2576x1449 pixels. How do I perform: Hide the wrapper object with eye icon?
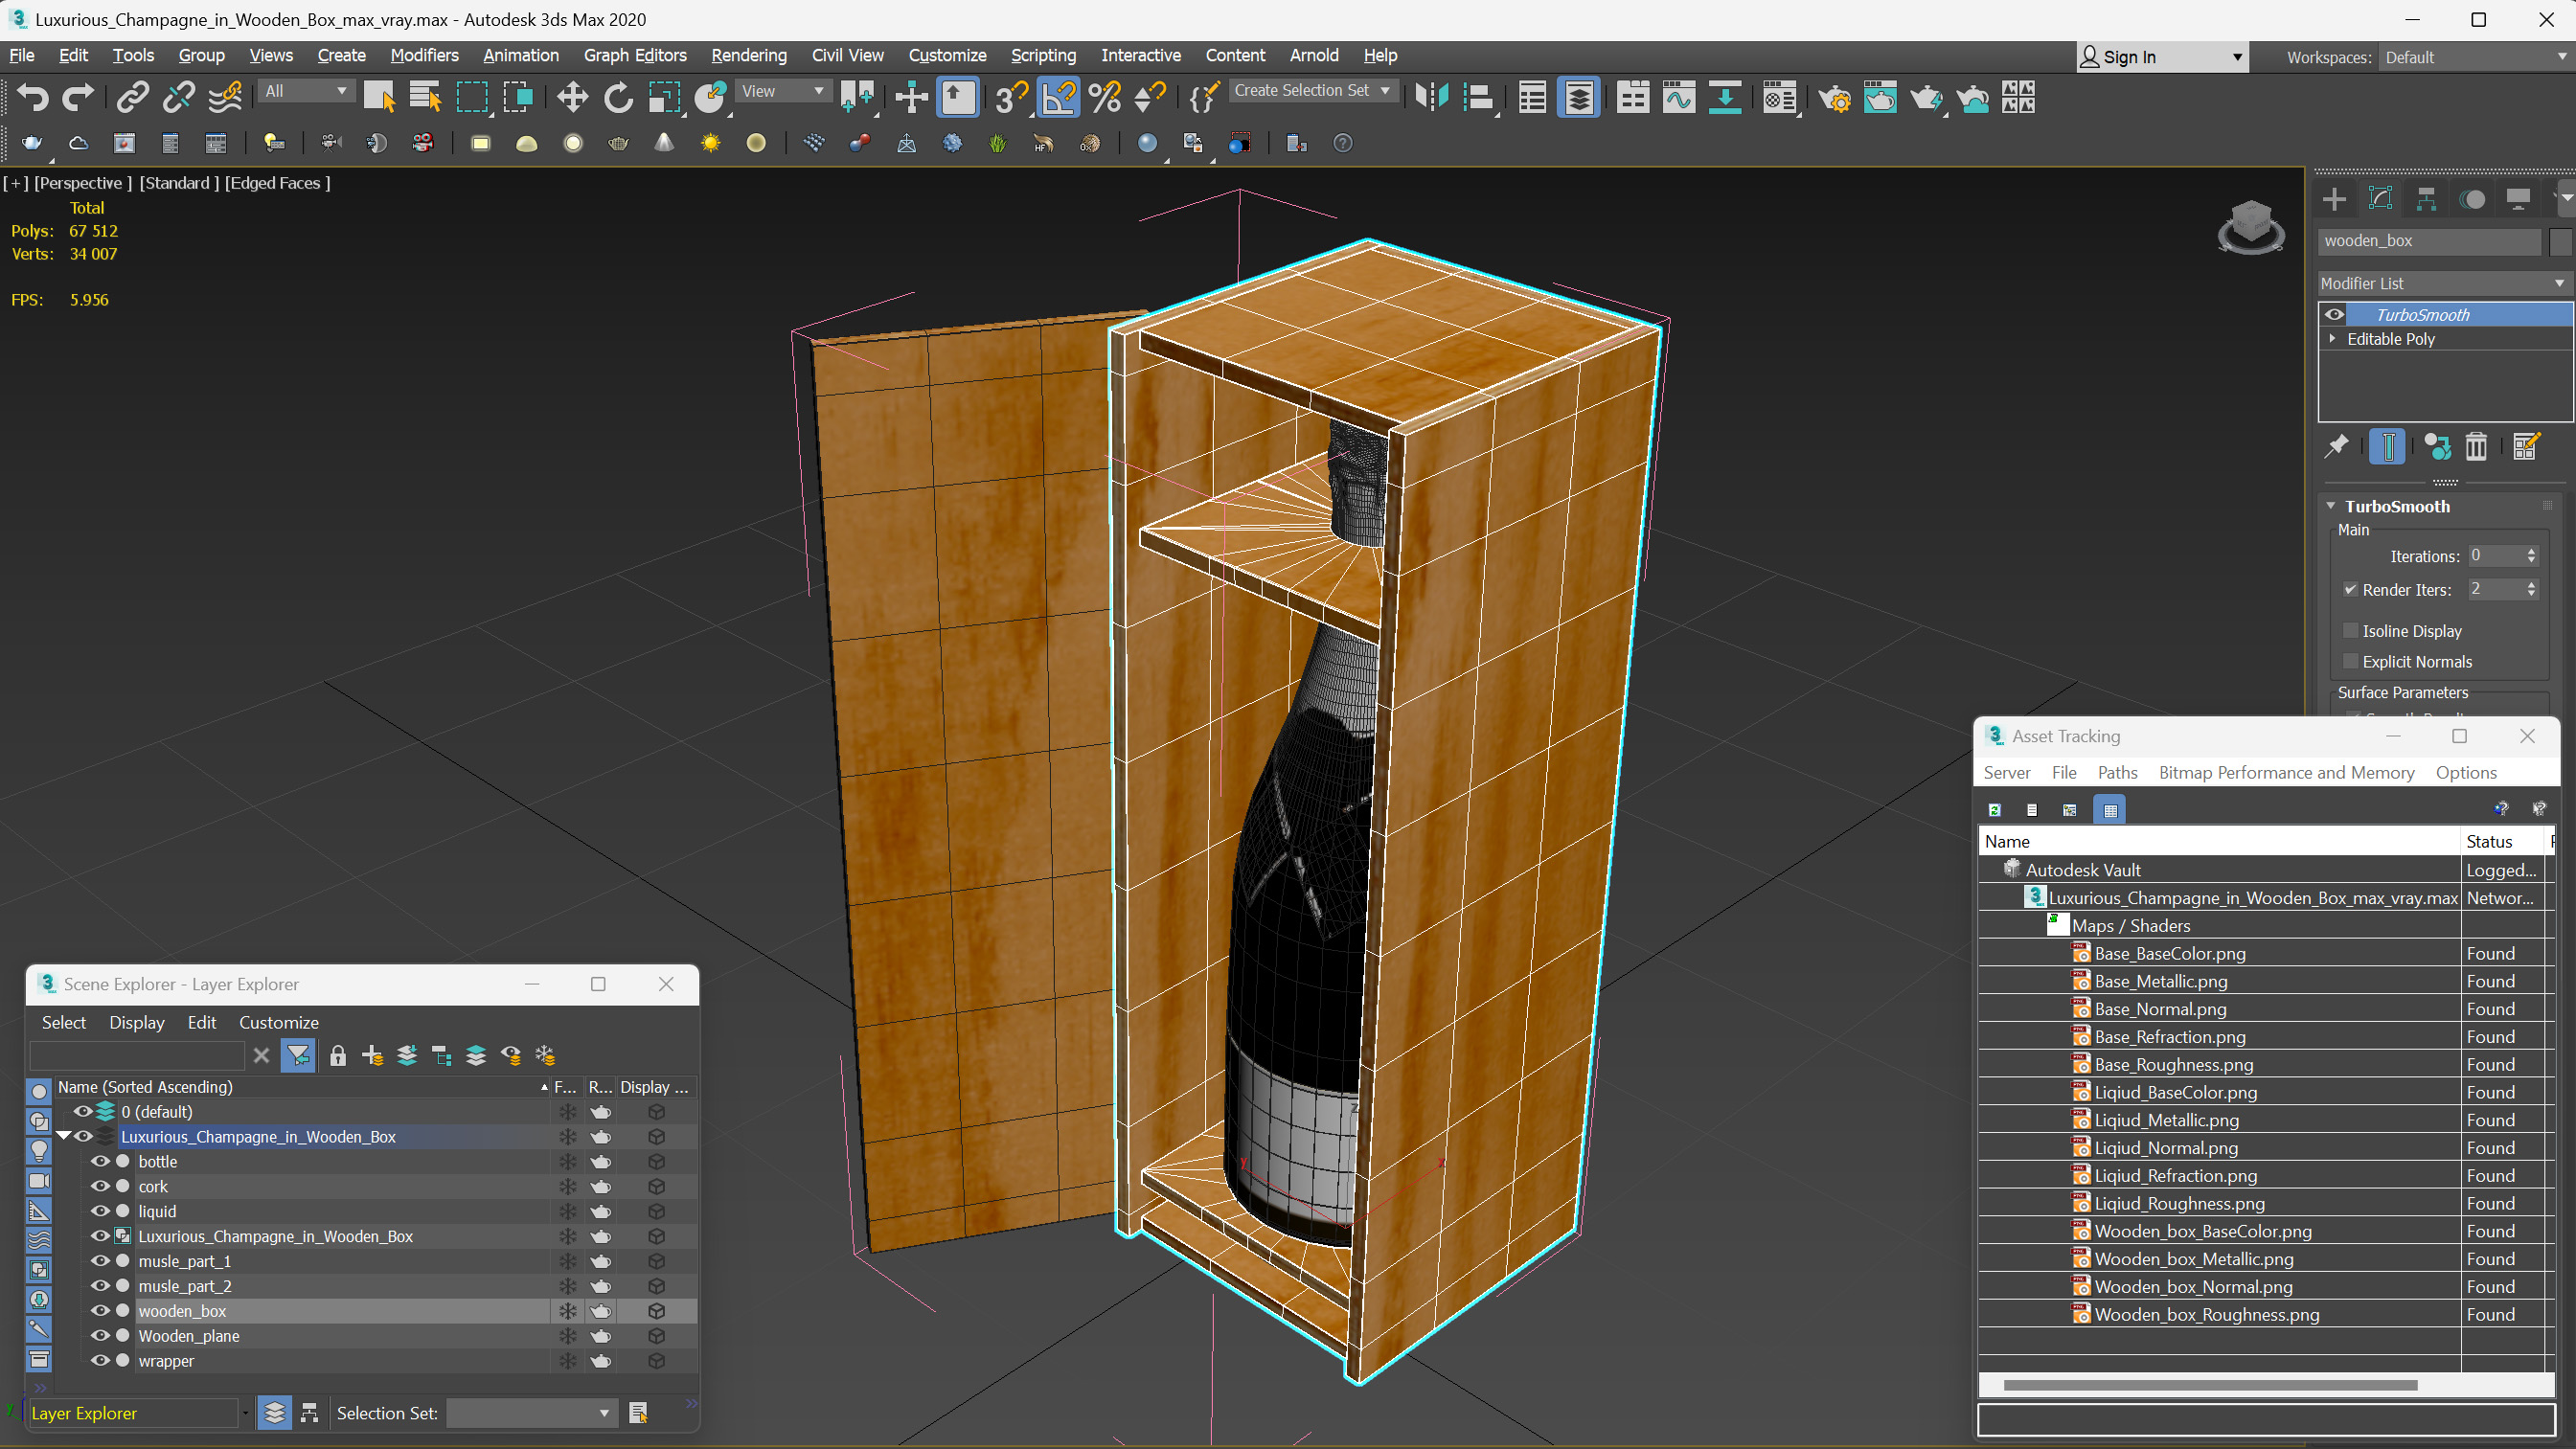click(x=100, y=1360)
